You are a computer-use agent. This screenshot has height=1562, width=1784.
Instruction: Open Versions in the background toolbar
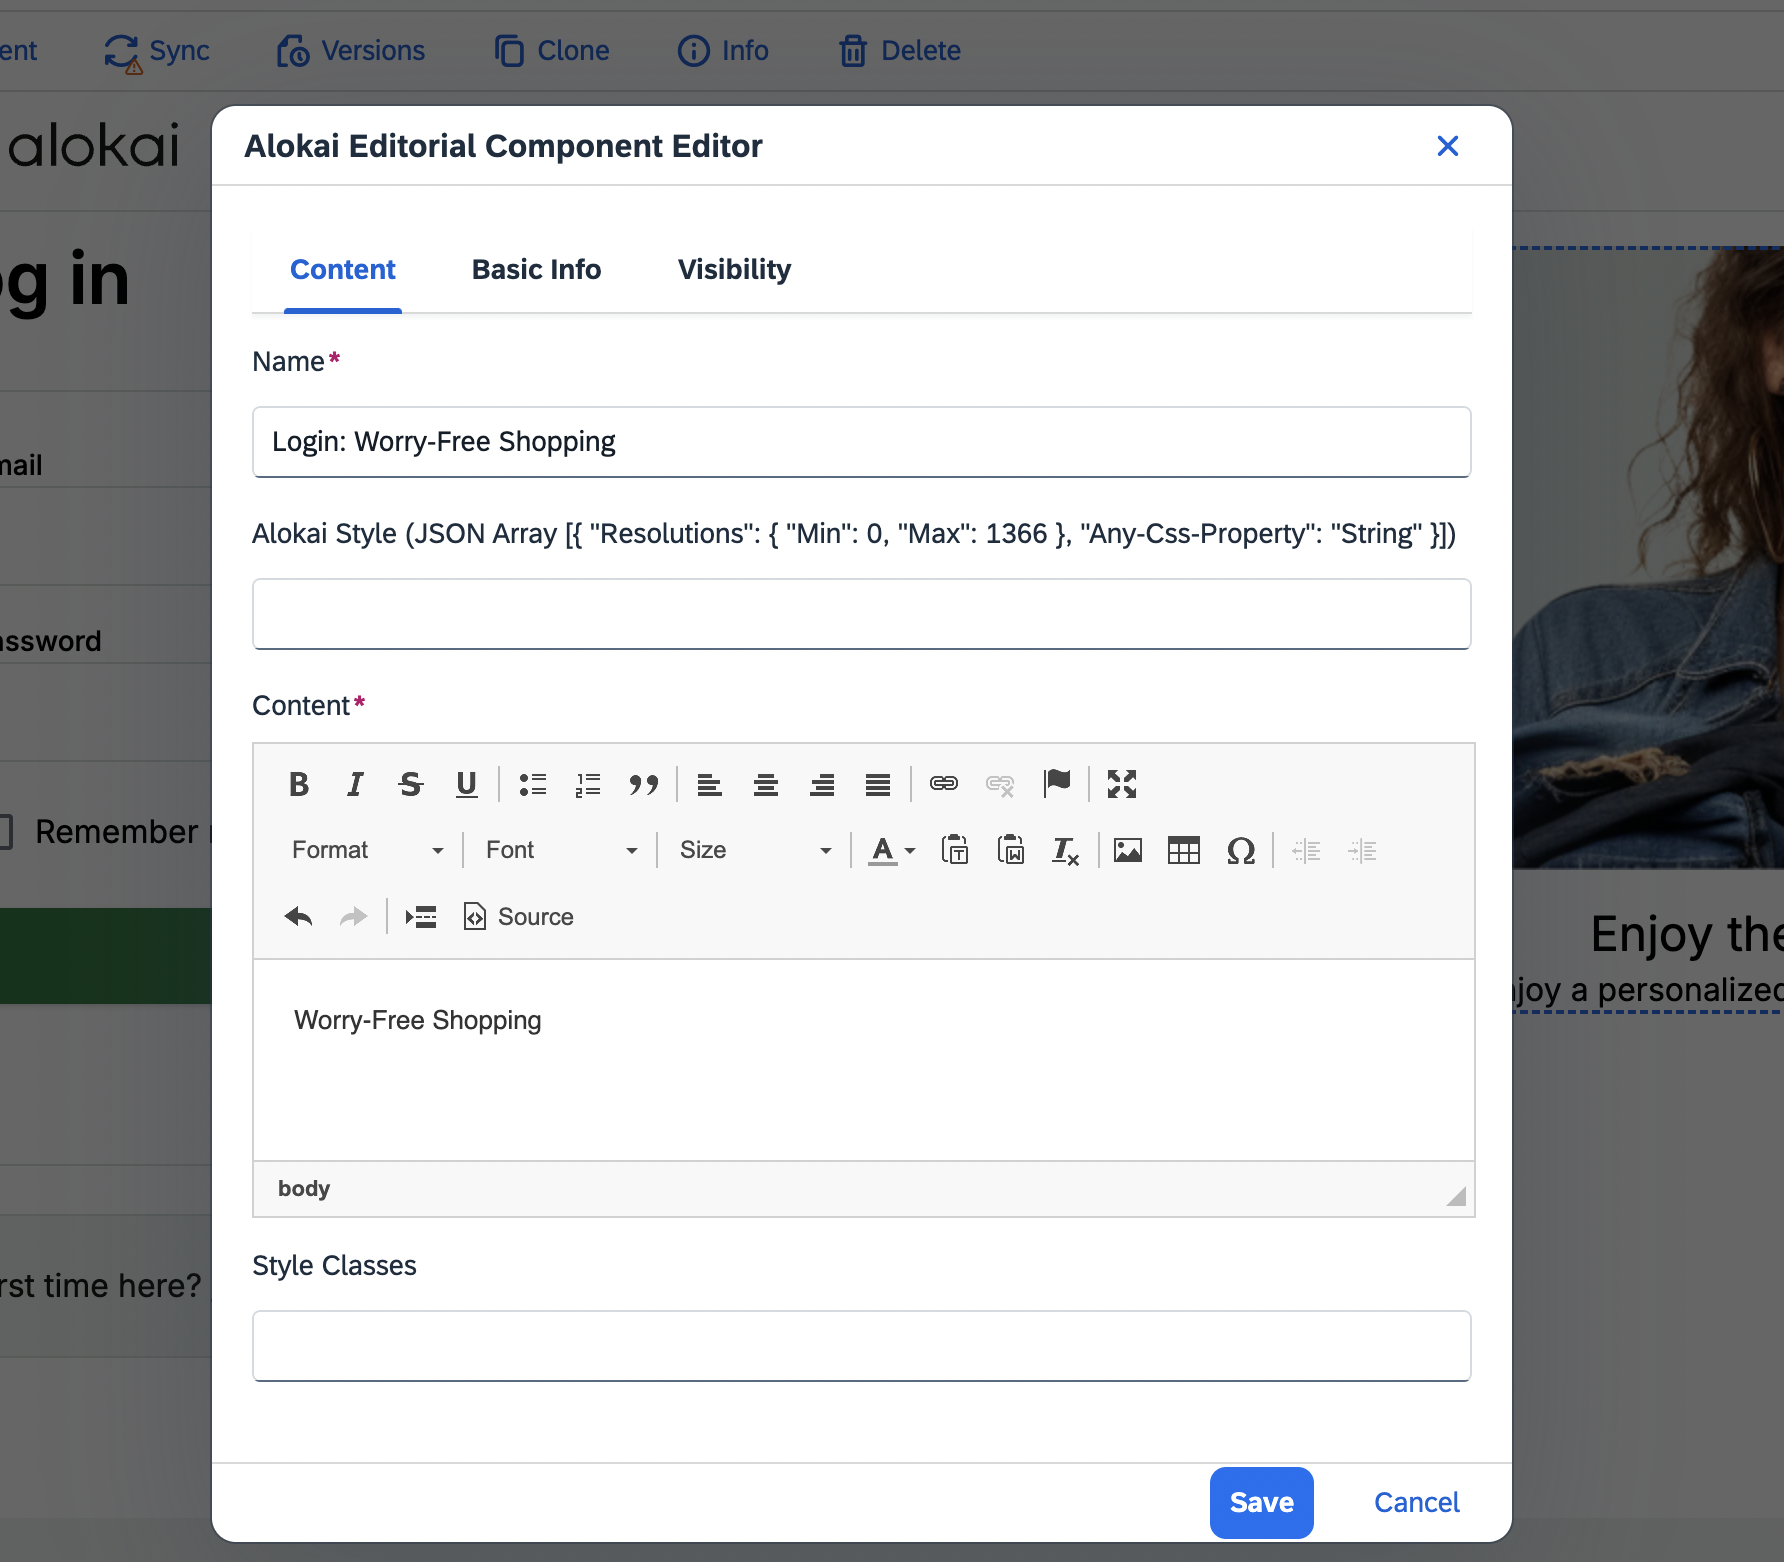click(351, 51)
